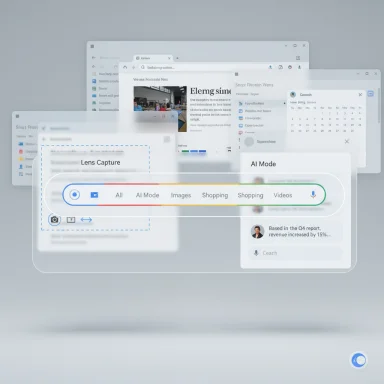
Task: Click the blue image icon in the search bar
Action: [94, 195]
